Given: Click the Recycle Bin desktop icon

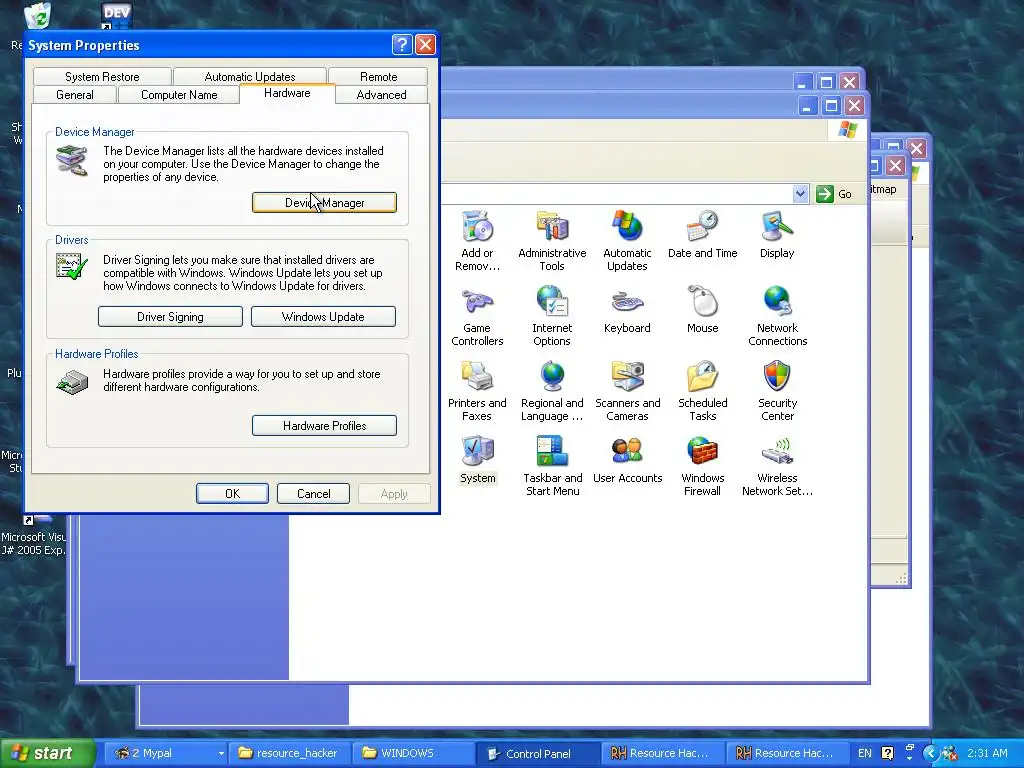Looking at the screenshot, I should [x=37, y=16].
